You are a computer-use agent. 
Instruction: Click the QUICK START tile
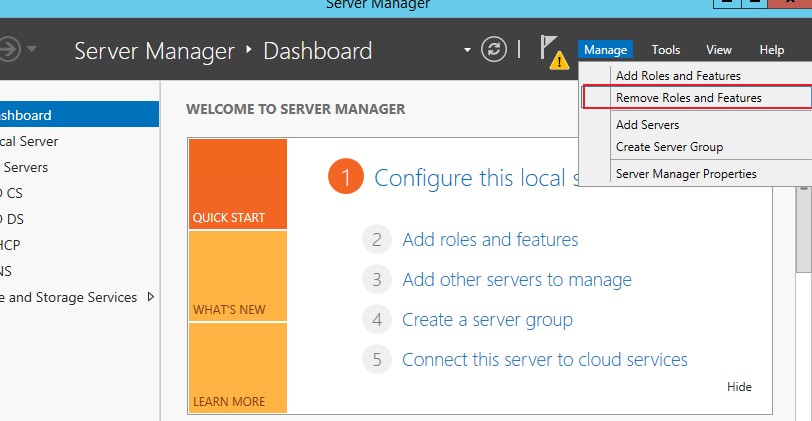pos(238,184)
